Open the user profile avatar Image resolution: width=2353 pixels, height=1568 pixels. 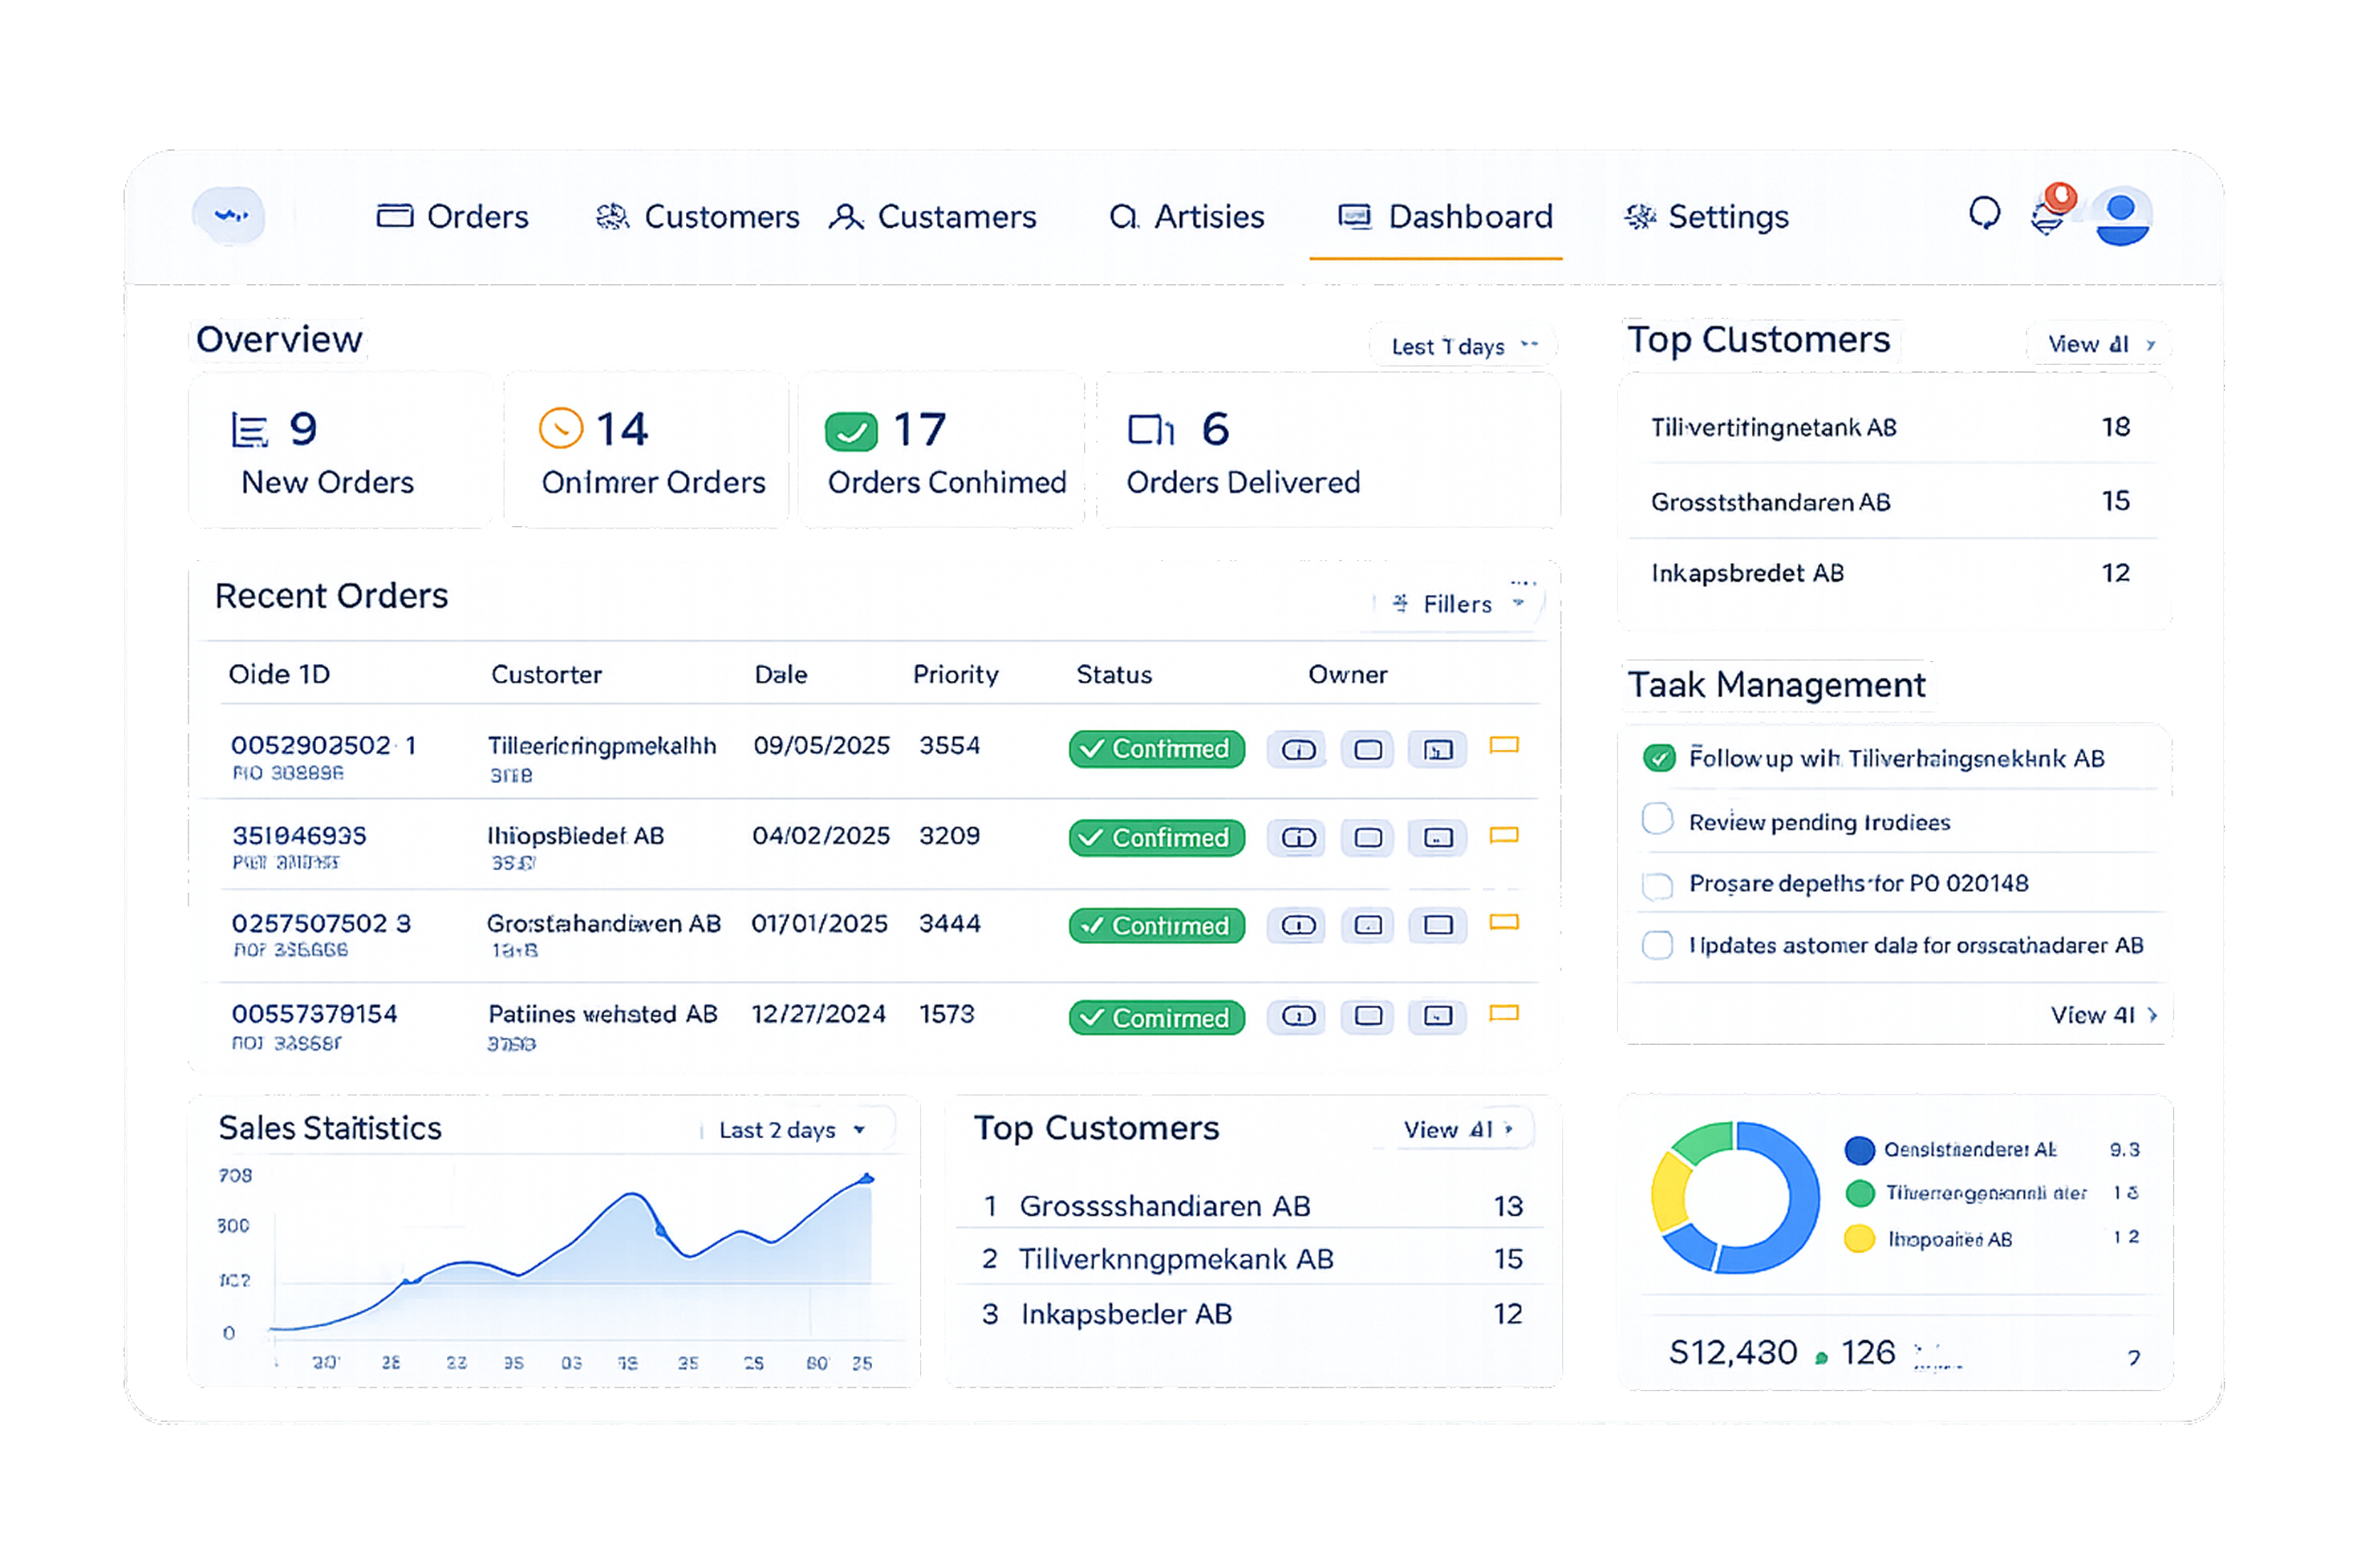click(x=2121, y=215)
